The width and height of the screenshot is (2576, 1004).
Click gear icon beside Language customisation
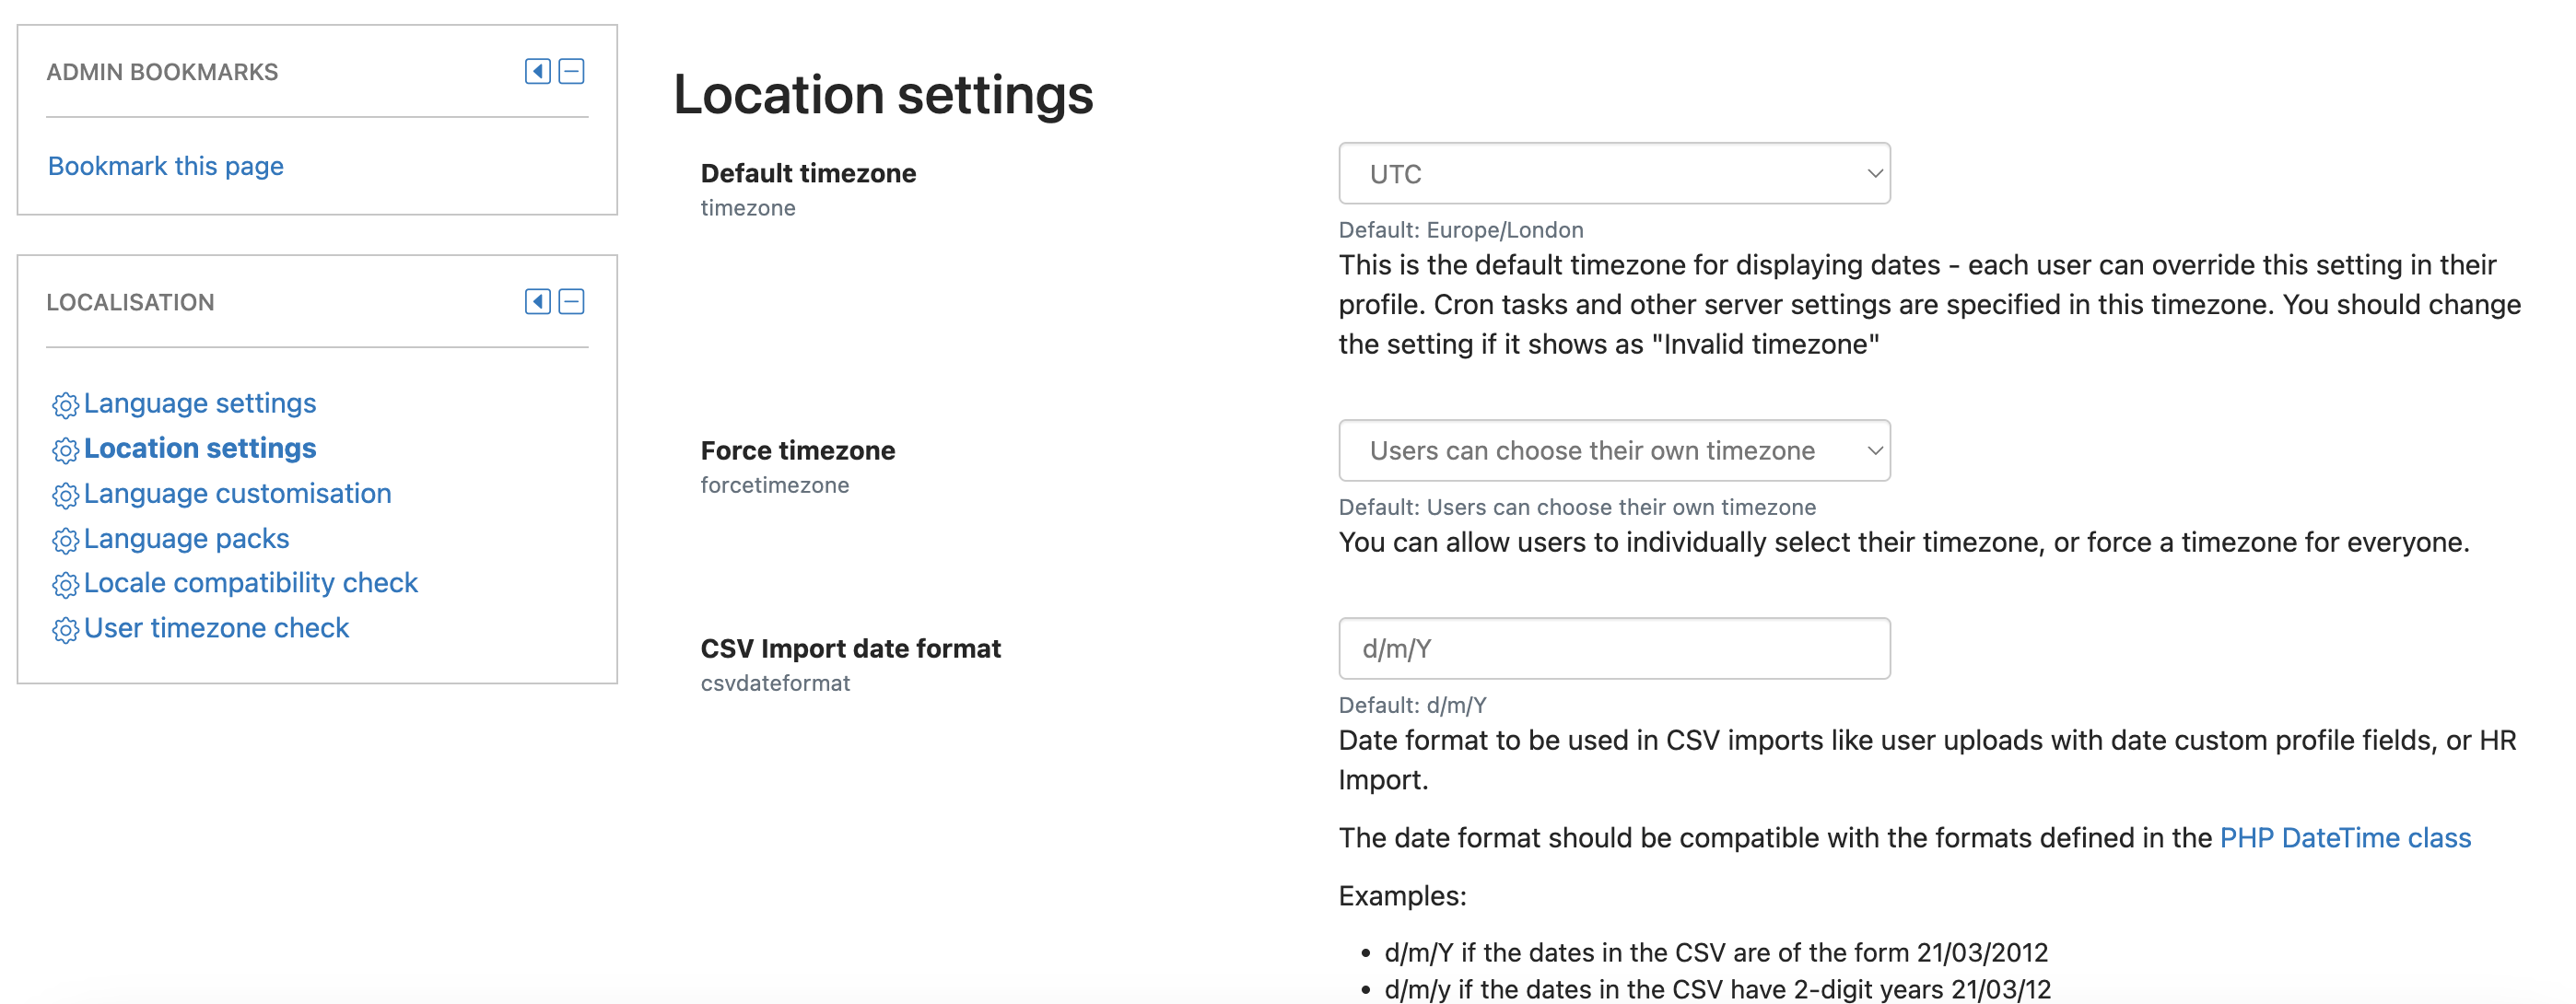[x=65, y=495]
